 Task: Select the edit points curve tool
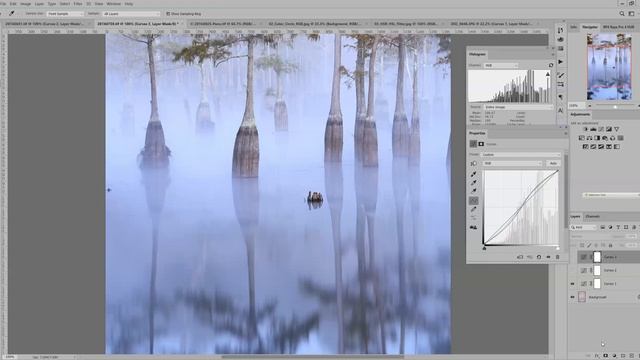pyautogui.click(x=473, y=200)
